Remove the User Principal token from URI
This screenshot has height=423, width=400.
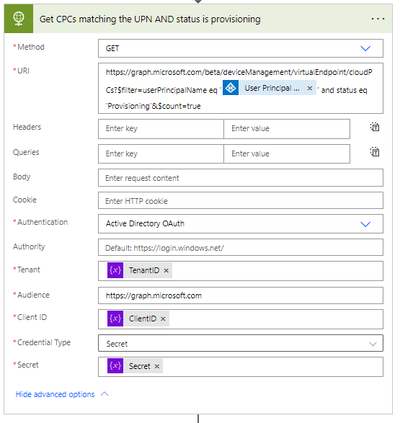pyautogui.click(x=310, y=88)
